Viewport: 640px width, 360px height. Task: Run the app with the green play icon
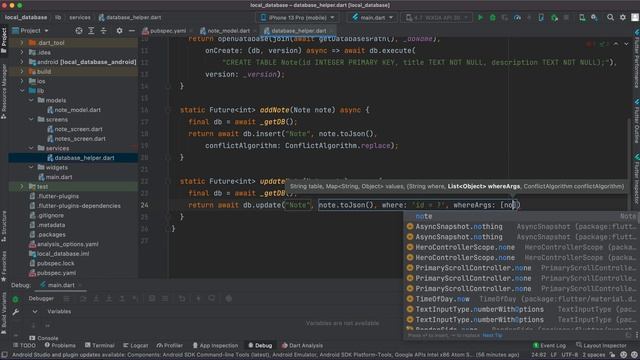click(x=480, y=18)
